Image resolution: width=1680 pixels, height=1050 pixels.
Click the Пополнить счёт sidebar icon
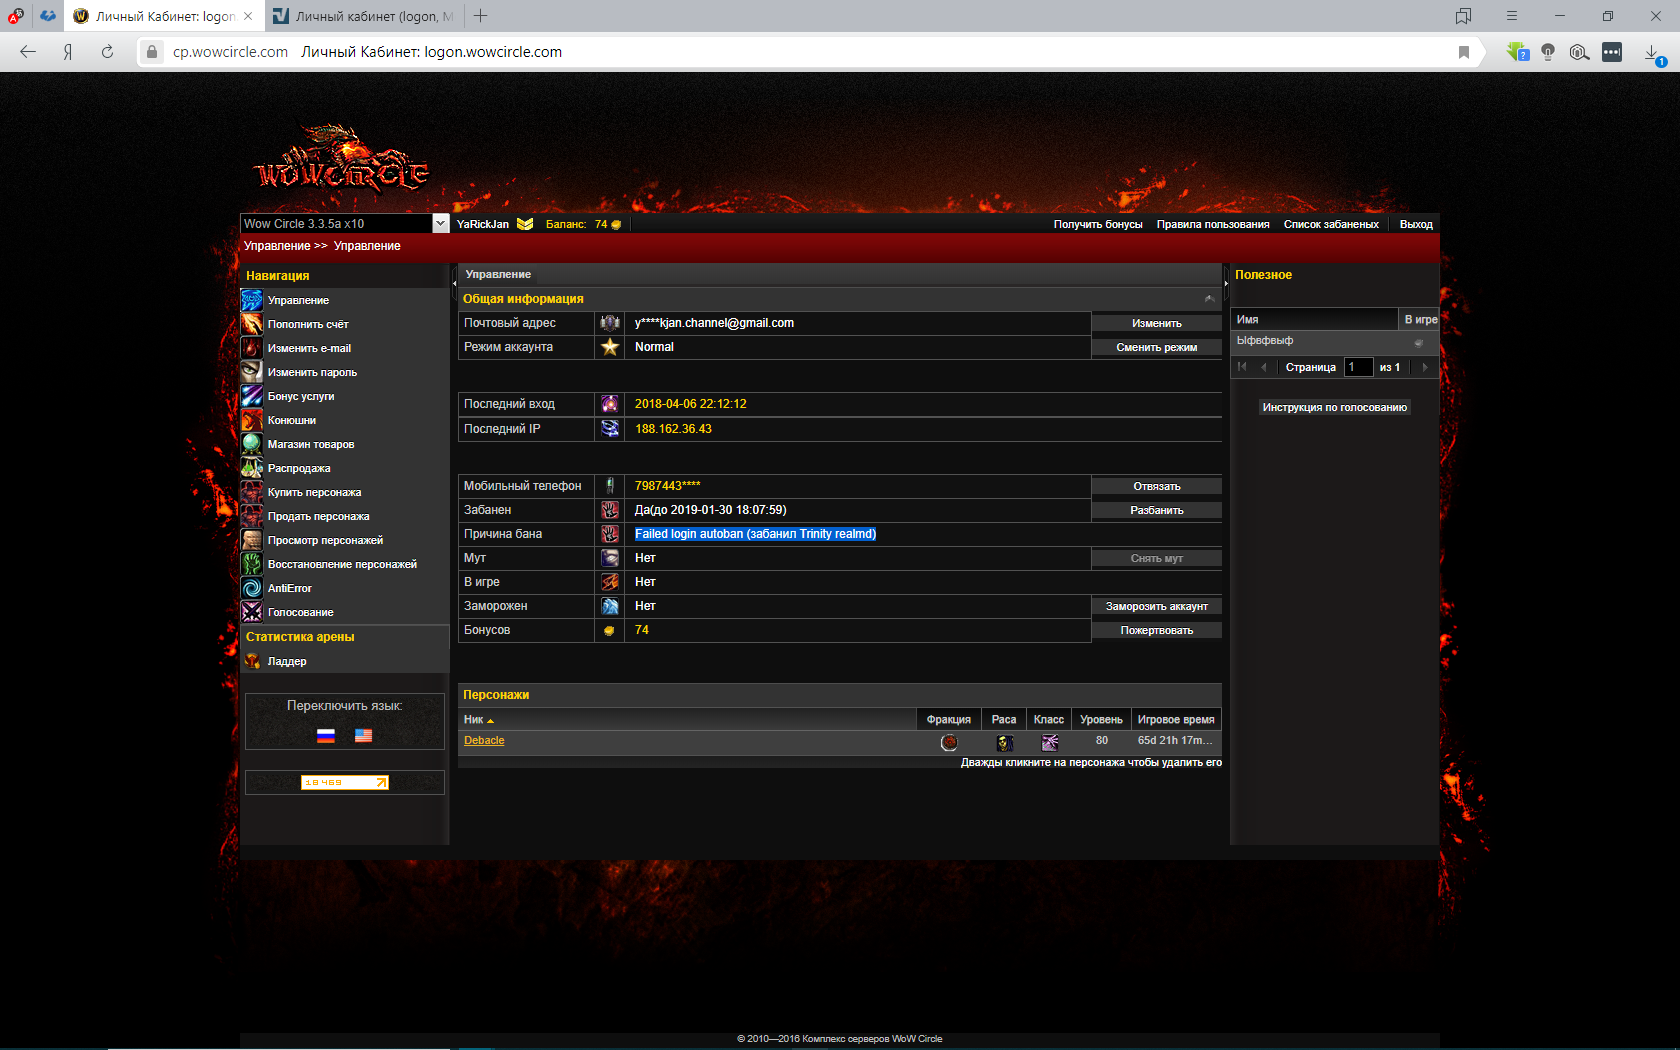point(252,324)
